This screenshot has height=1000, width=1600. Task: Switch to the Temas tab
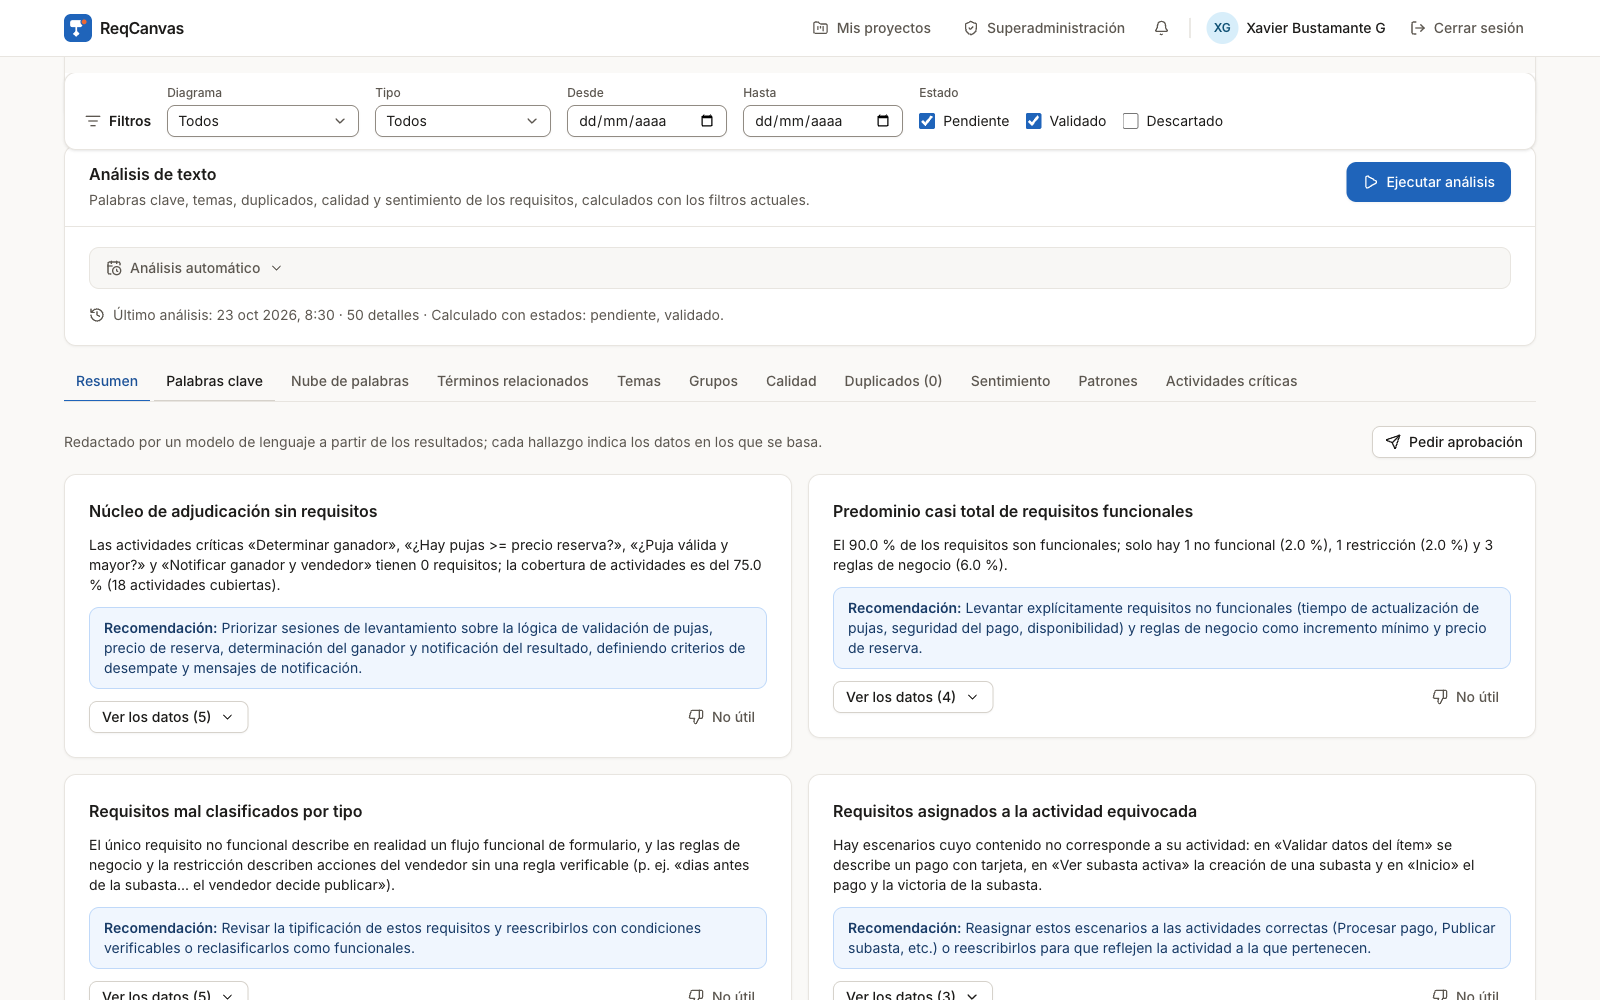point(639,381)
